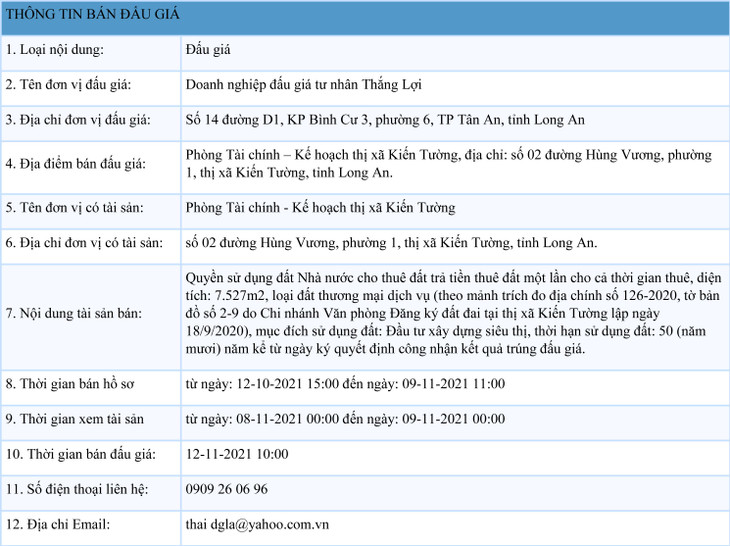Screen dimensions: 730x546
Task: Select the asset owner value "Phòng Tài chính - Kế hoạch"
Action: point(320,208)
